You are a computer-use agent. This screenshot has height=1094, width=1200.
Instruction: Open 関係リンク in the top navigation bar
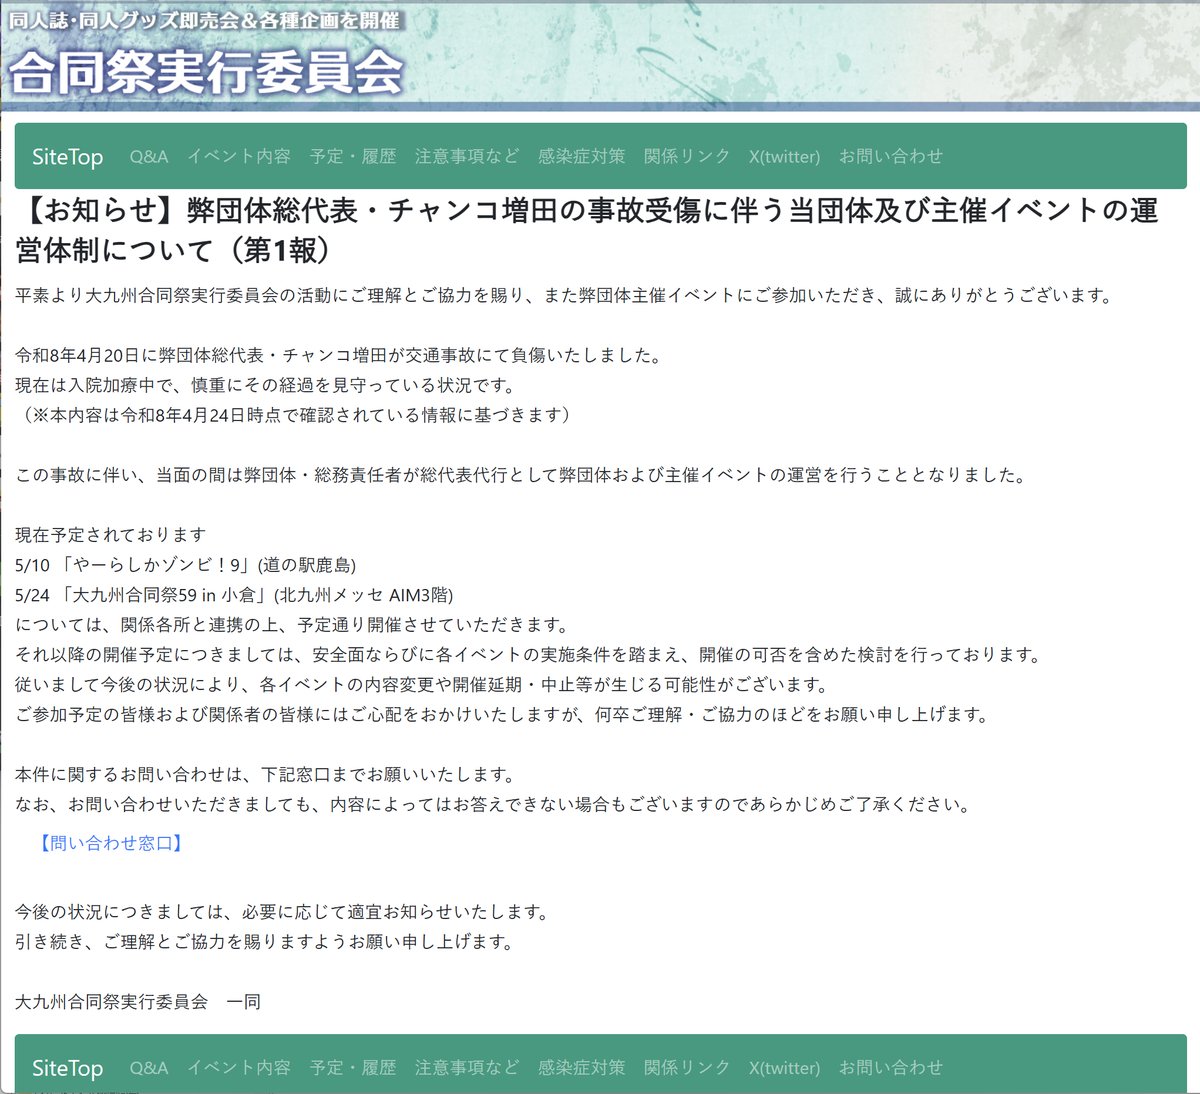pyautogui.click(x=687, y=156)
